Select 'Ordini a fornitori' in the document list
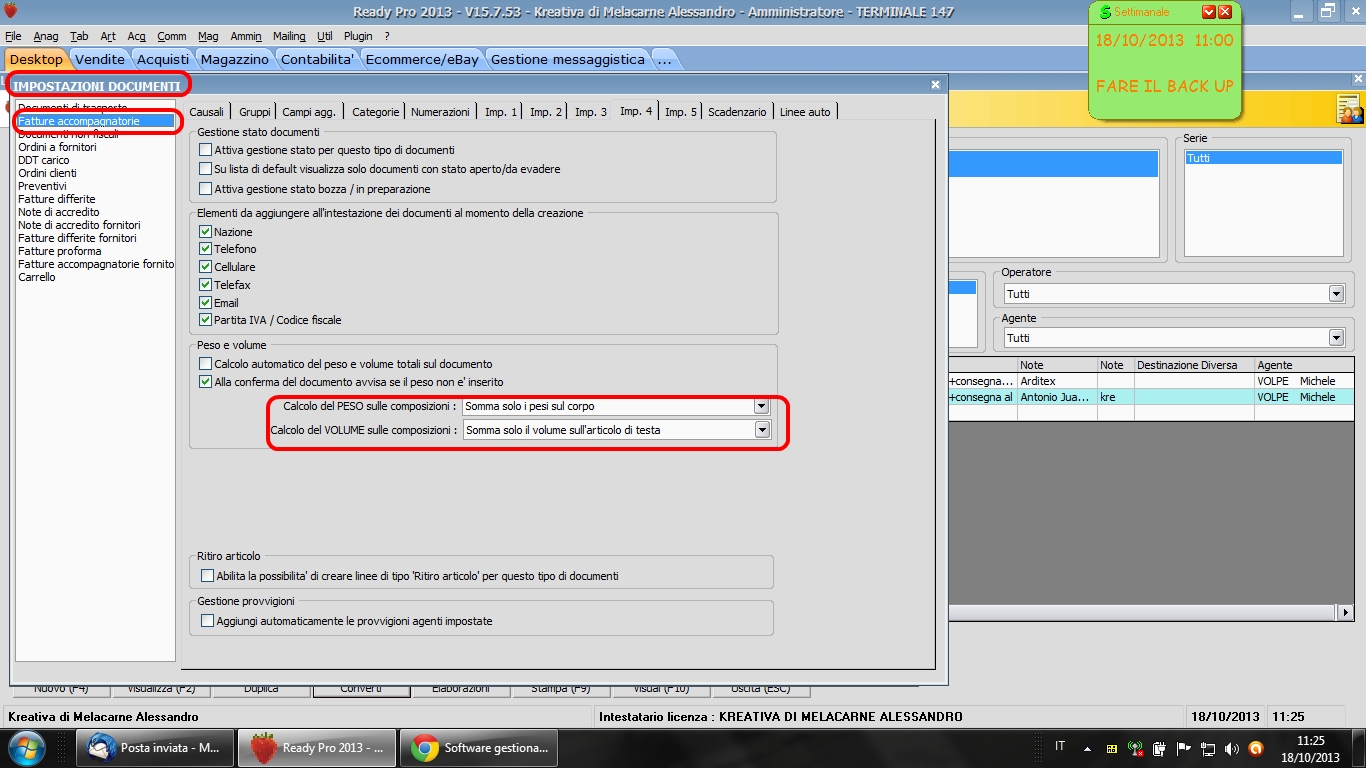The height and width of the screenshot is (768, 1366). click(x=59, y=147)
